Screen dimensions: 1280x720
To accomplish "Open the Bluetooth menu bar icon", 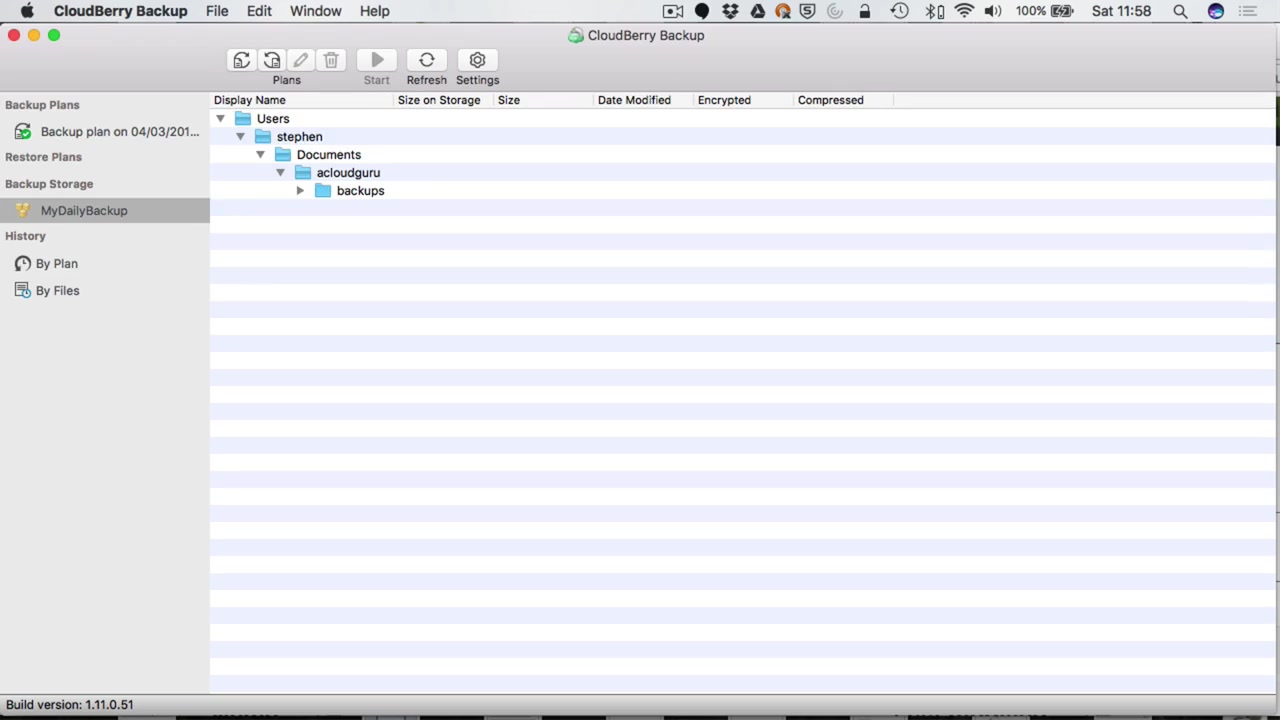I will tap(934, 11).
